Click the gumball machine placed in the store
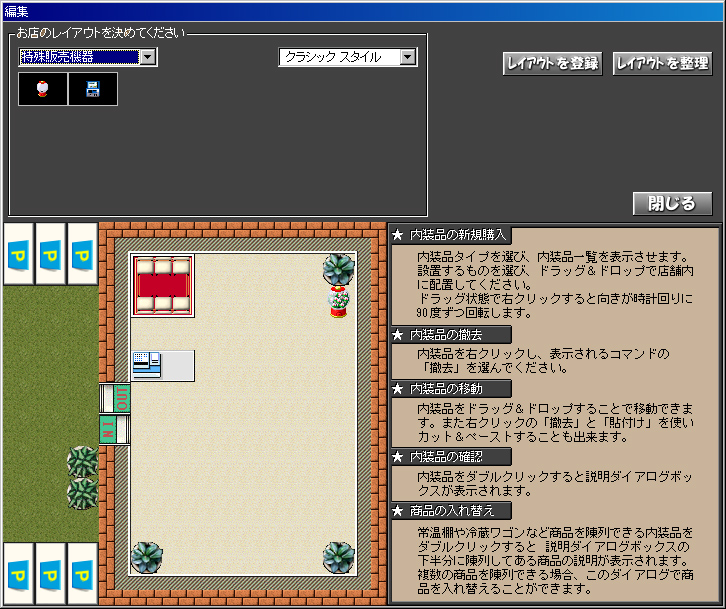The image size is (726, 609). tap(338, 302)
